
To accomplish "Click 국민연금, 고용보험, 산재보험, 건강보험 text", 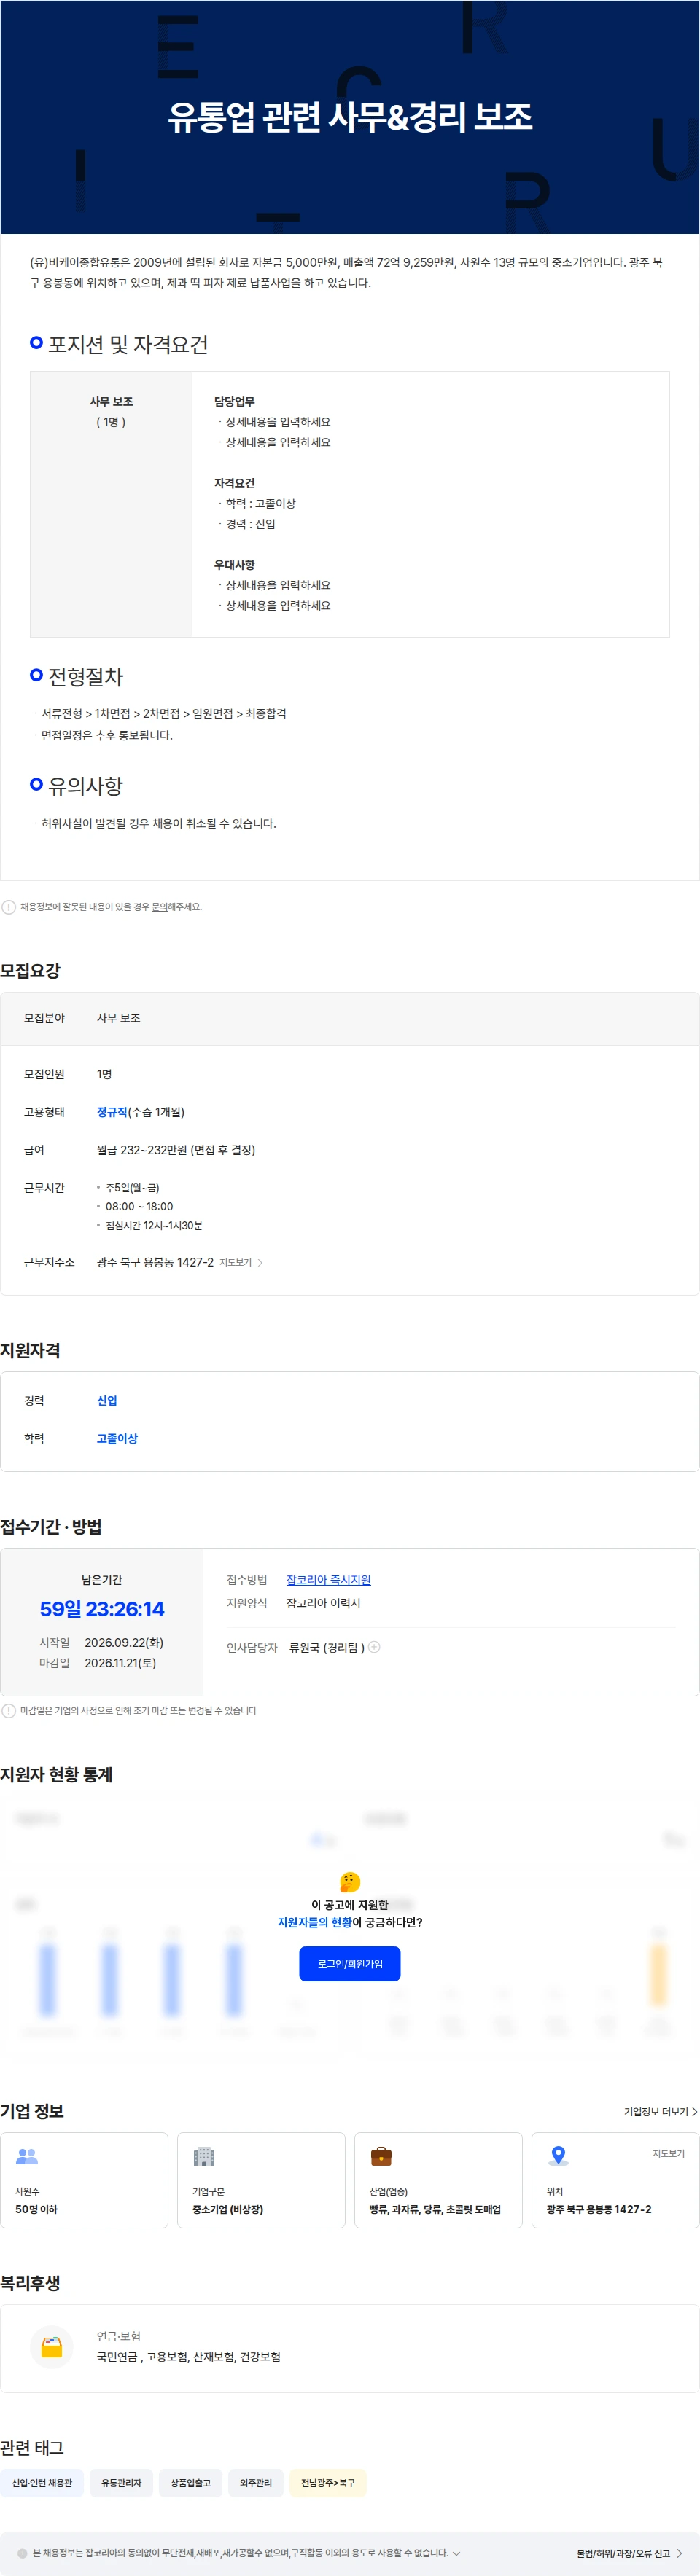I will tap(189, 2356).
